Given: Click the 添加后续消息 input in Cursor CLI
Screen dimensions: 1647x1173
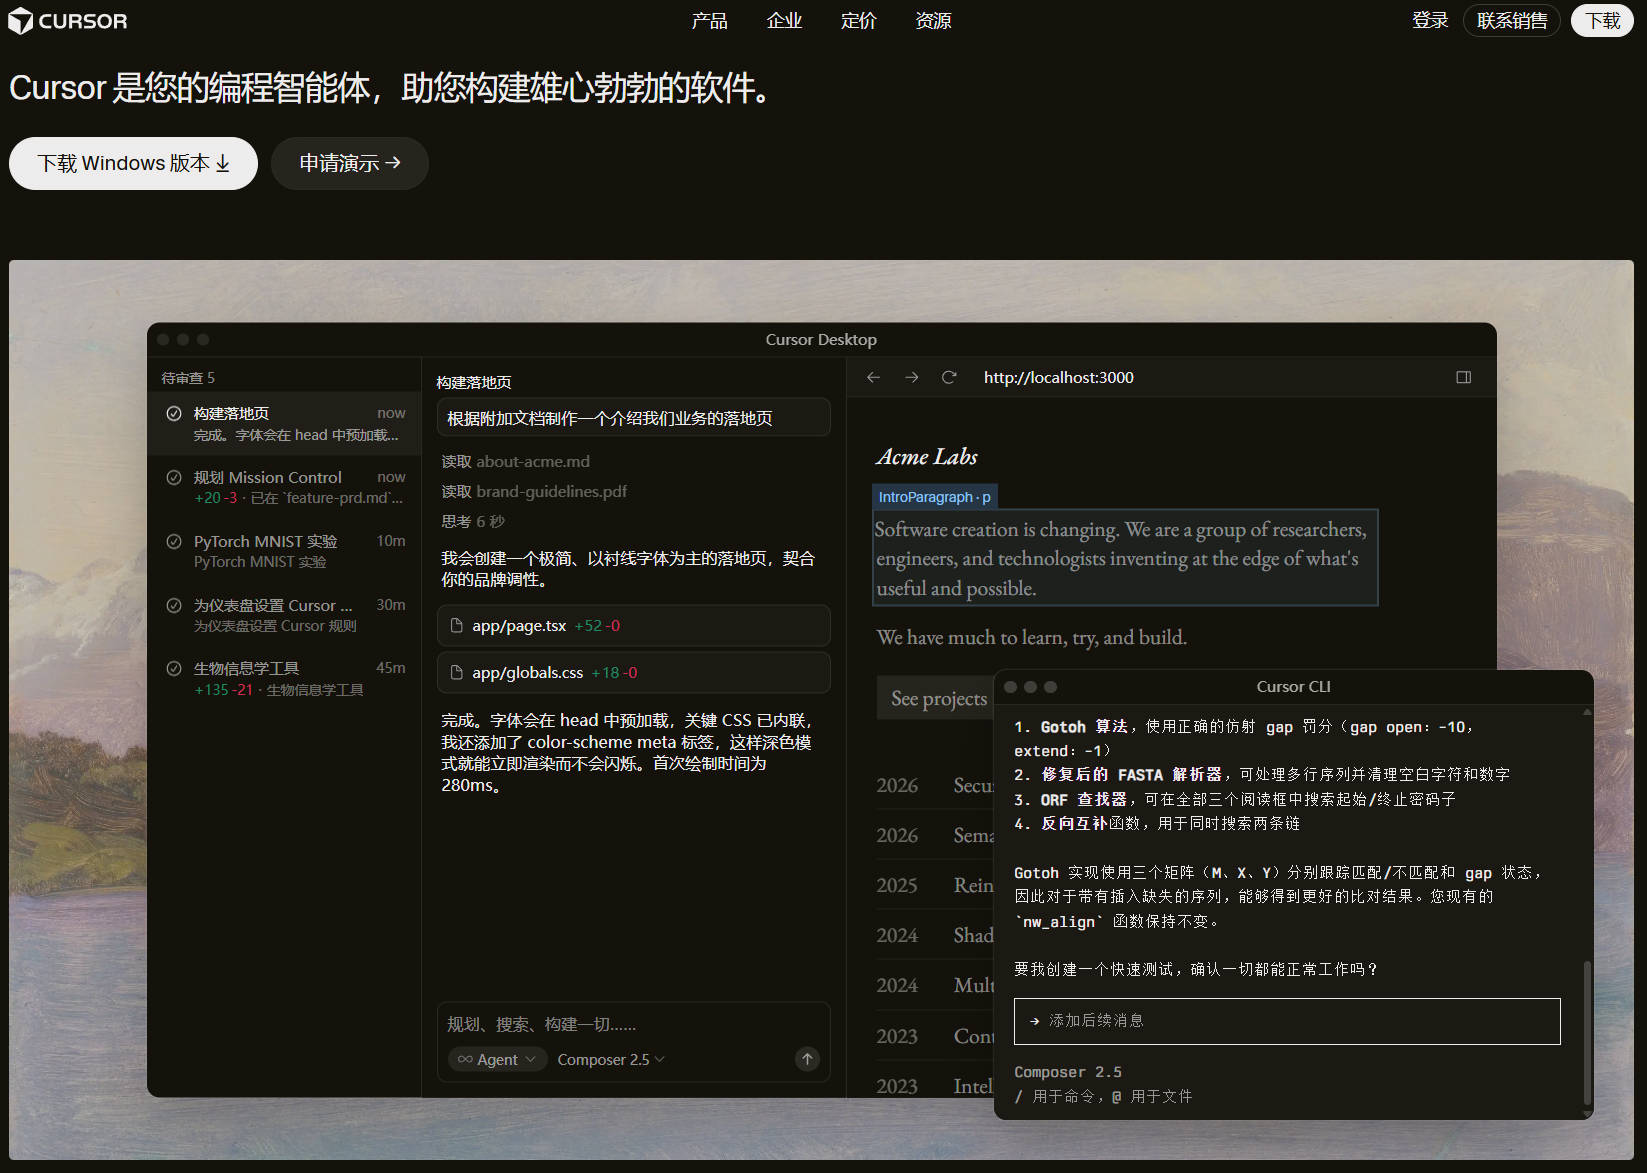Looking at the screenshot, I should tap(1287, 1021).
